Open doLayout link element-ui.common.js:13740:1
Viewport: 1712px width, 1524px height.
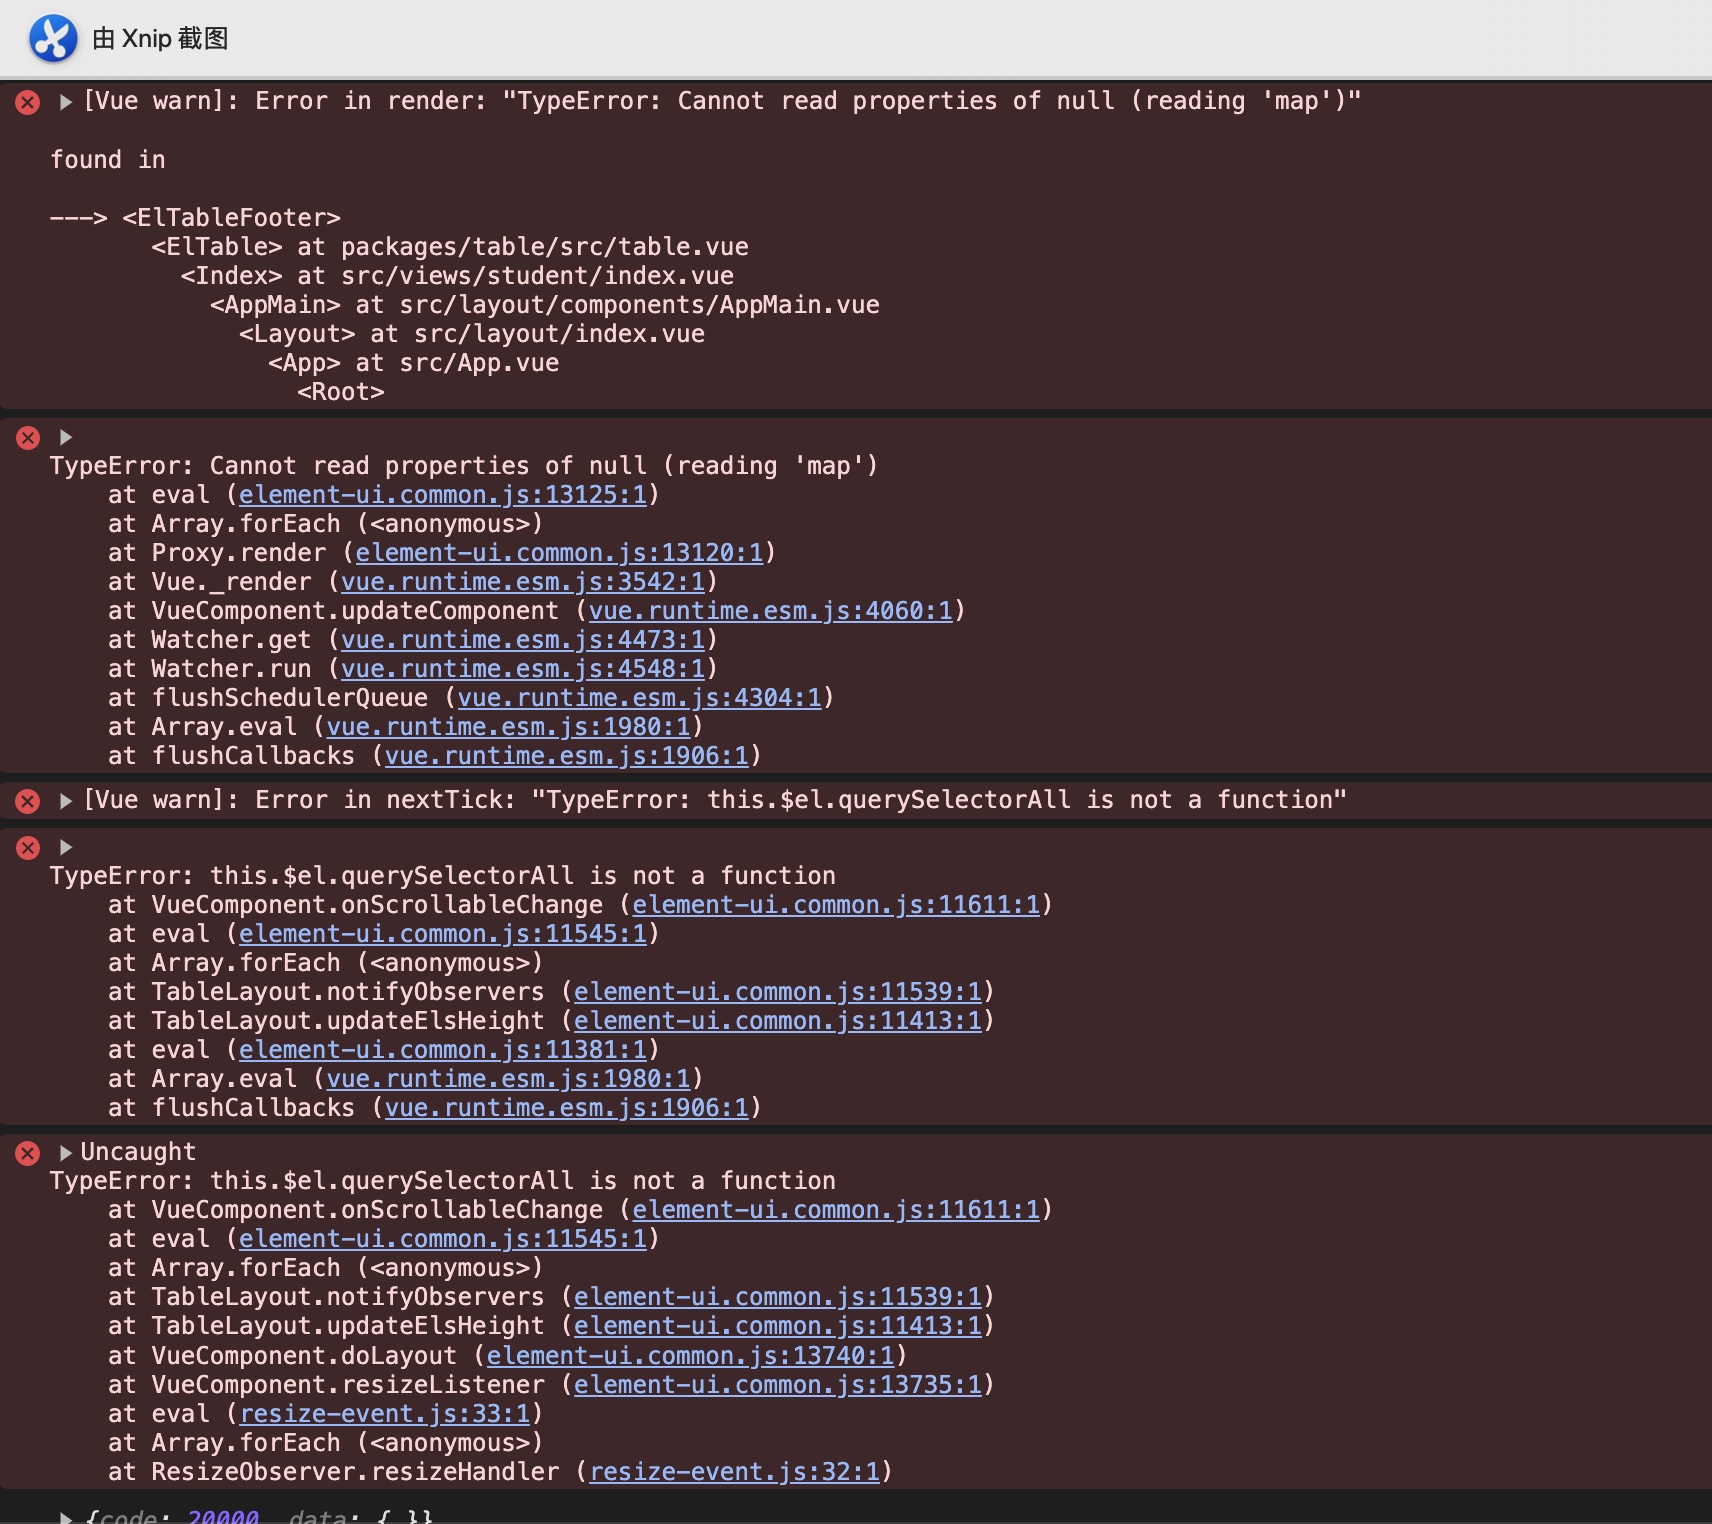point(691,1356)
